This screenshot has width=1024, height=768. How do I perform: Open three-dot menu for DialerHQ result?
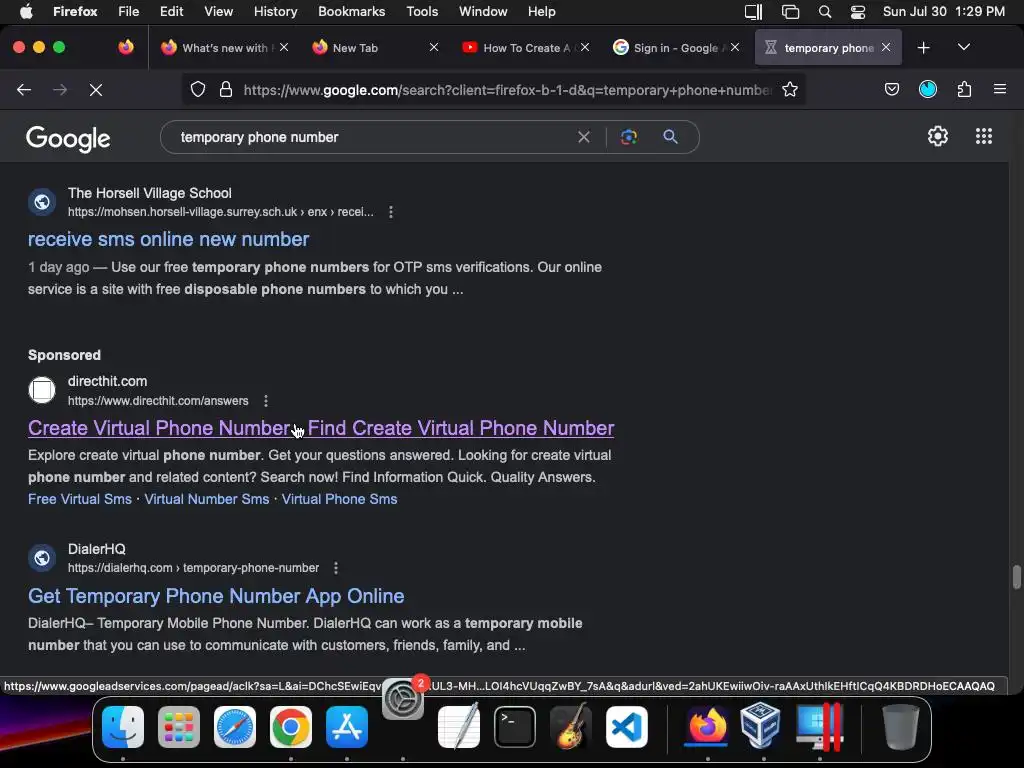point(336,568)
